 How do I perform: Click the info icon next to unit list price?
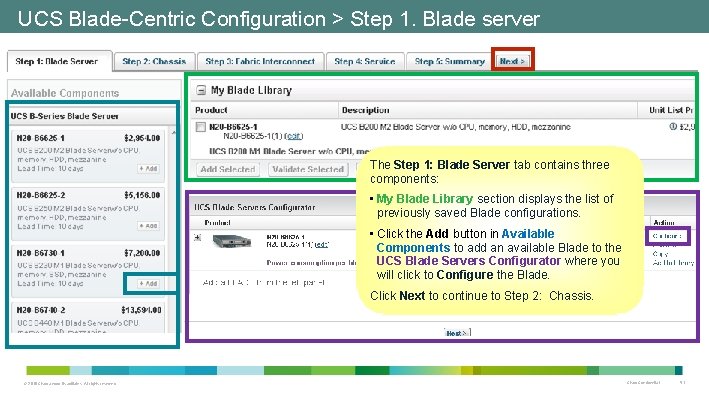pos(672,127)
